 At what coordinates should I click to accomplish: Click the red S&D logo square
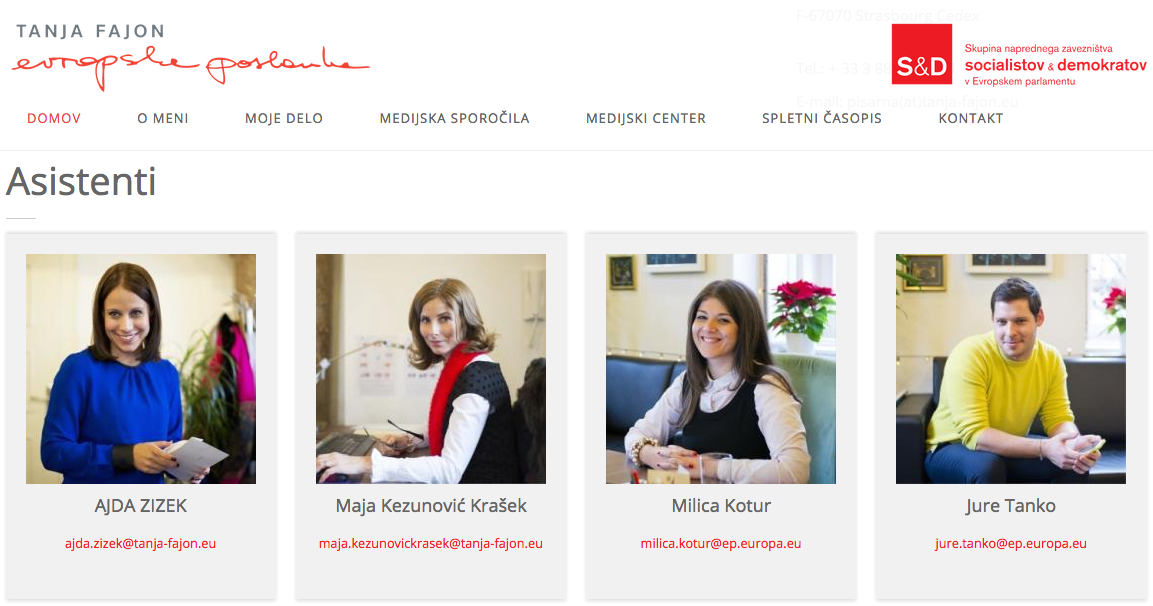tap(921, 54)
